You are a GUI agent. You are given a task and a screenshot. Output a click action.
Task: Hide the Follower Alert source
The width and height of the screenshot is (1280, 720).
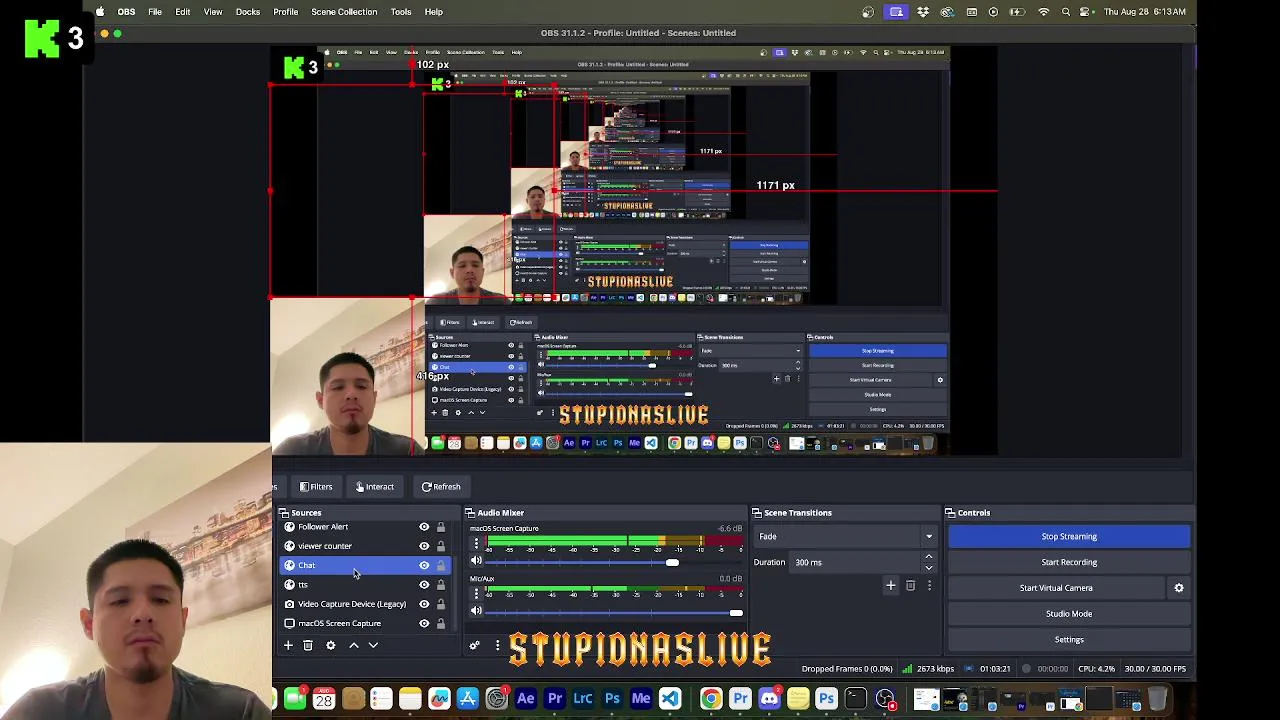coord(424,527)
